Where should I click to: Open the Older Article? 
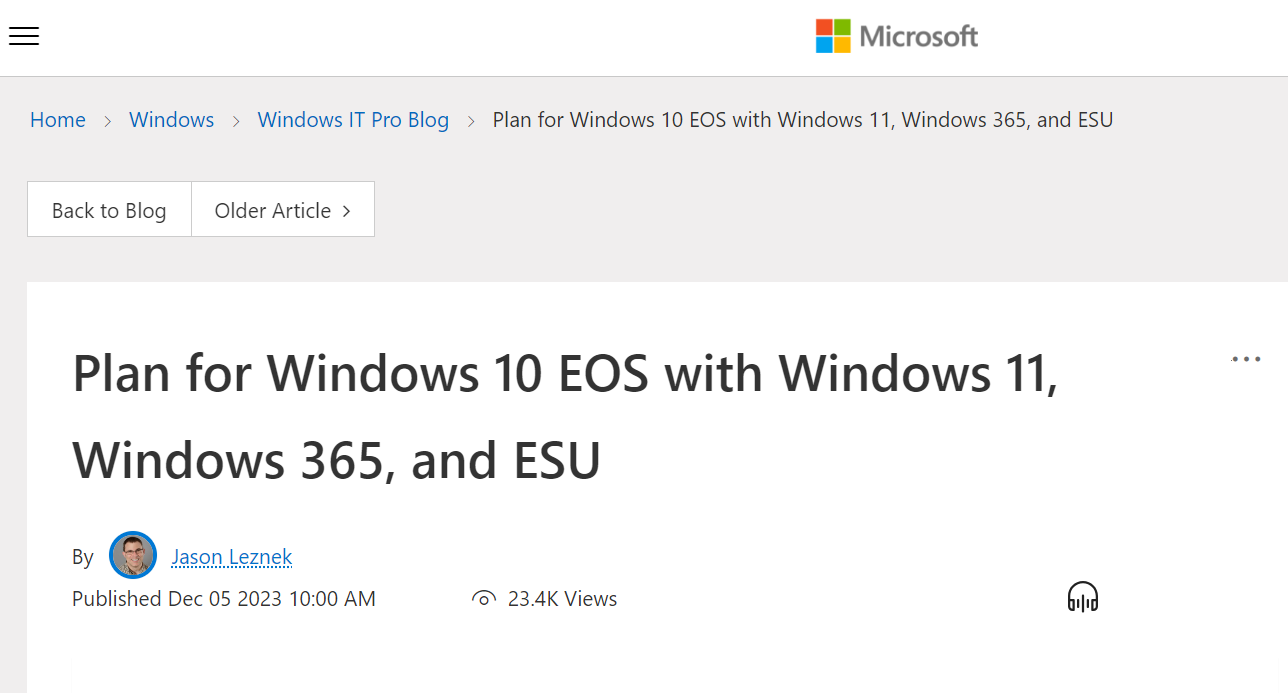click(x=273, y=210)
